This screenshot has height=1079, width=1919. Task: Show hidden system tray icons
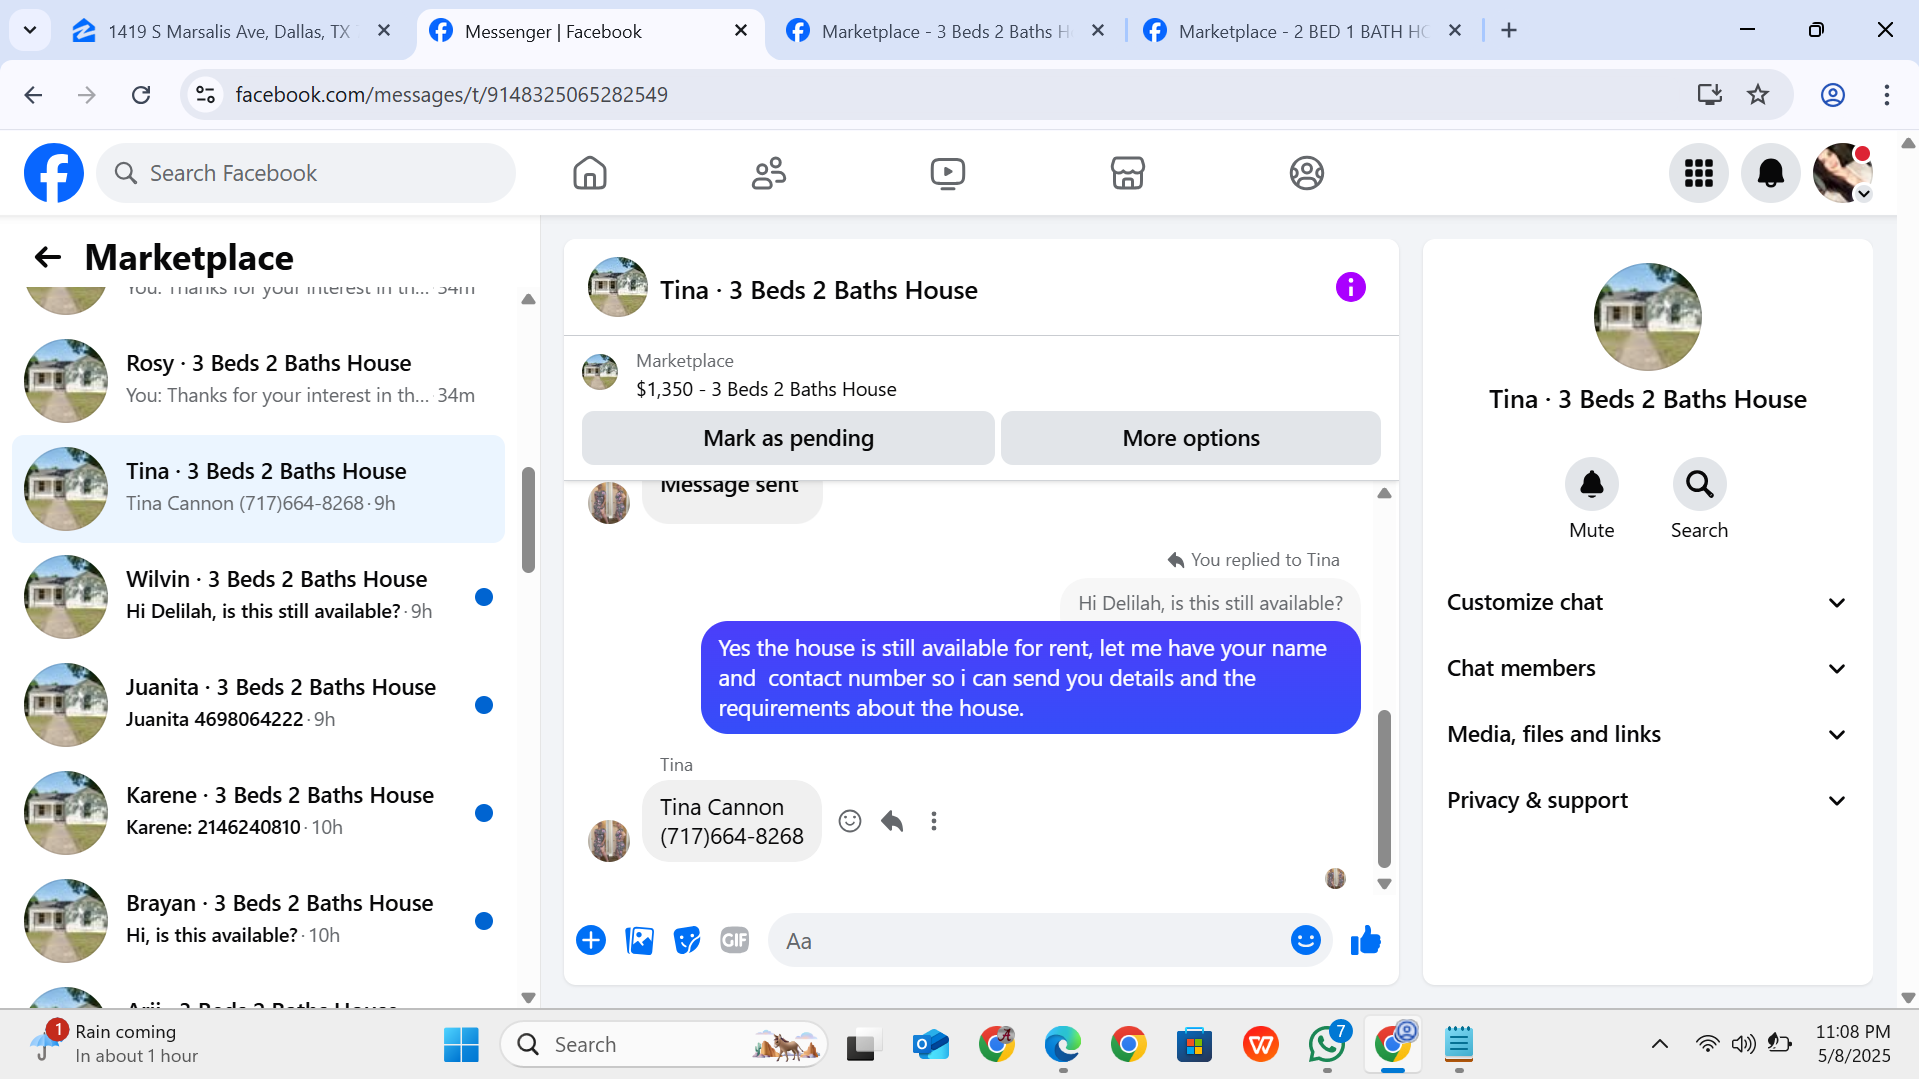click(x=1659, y=1044)
